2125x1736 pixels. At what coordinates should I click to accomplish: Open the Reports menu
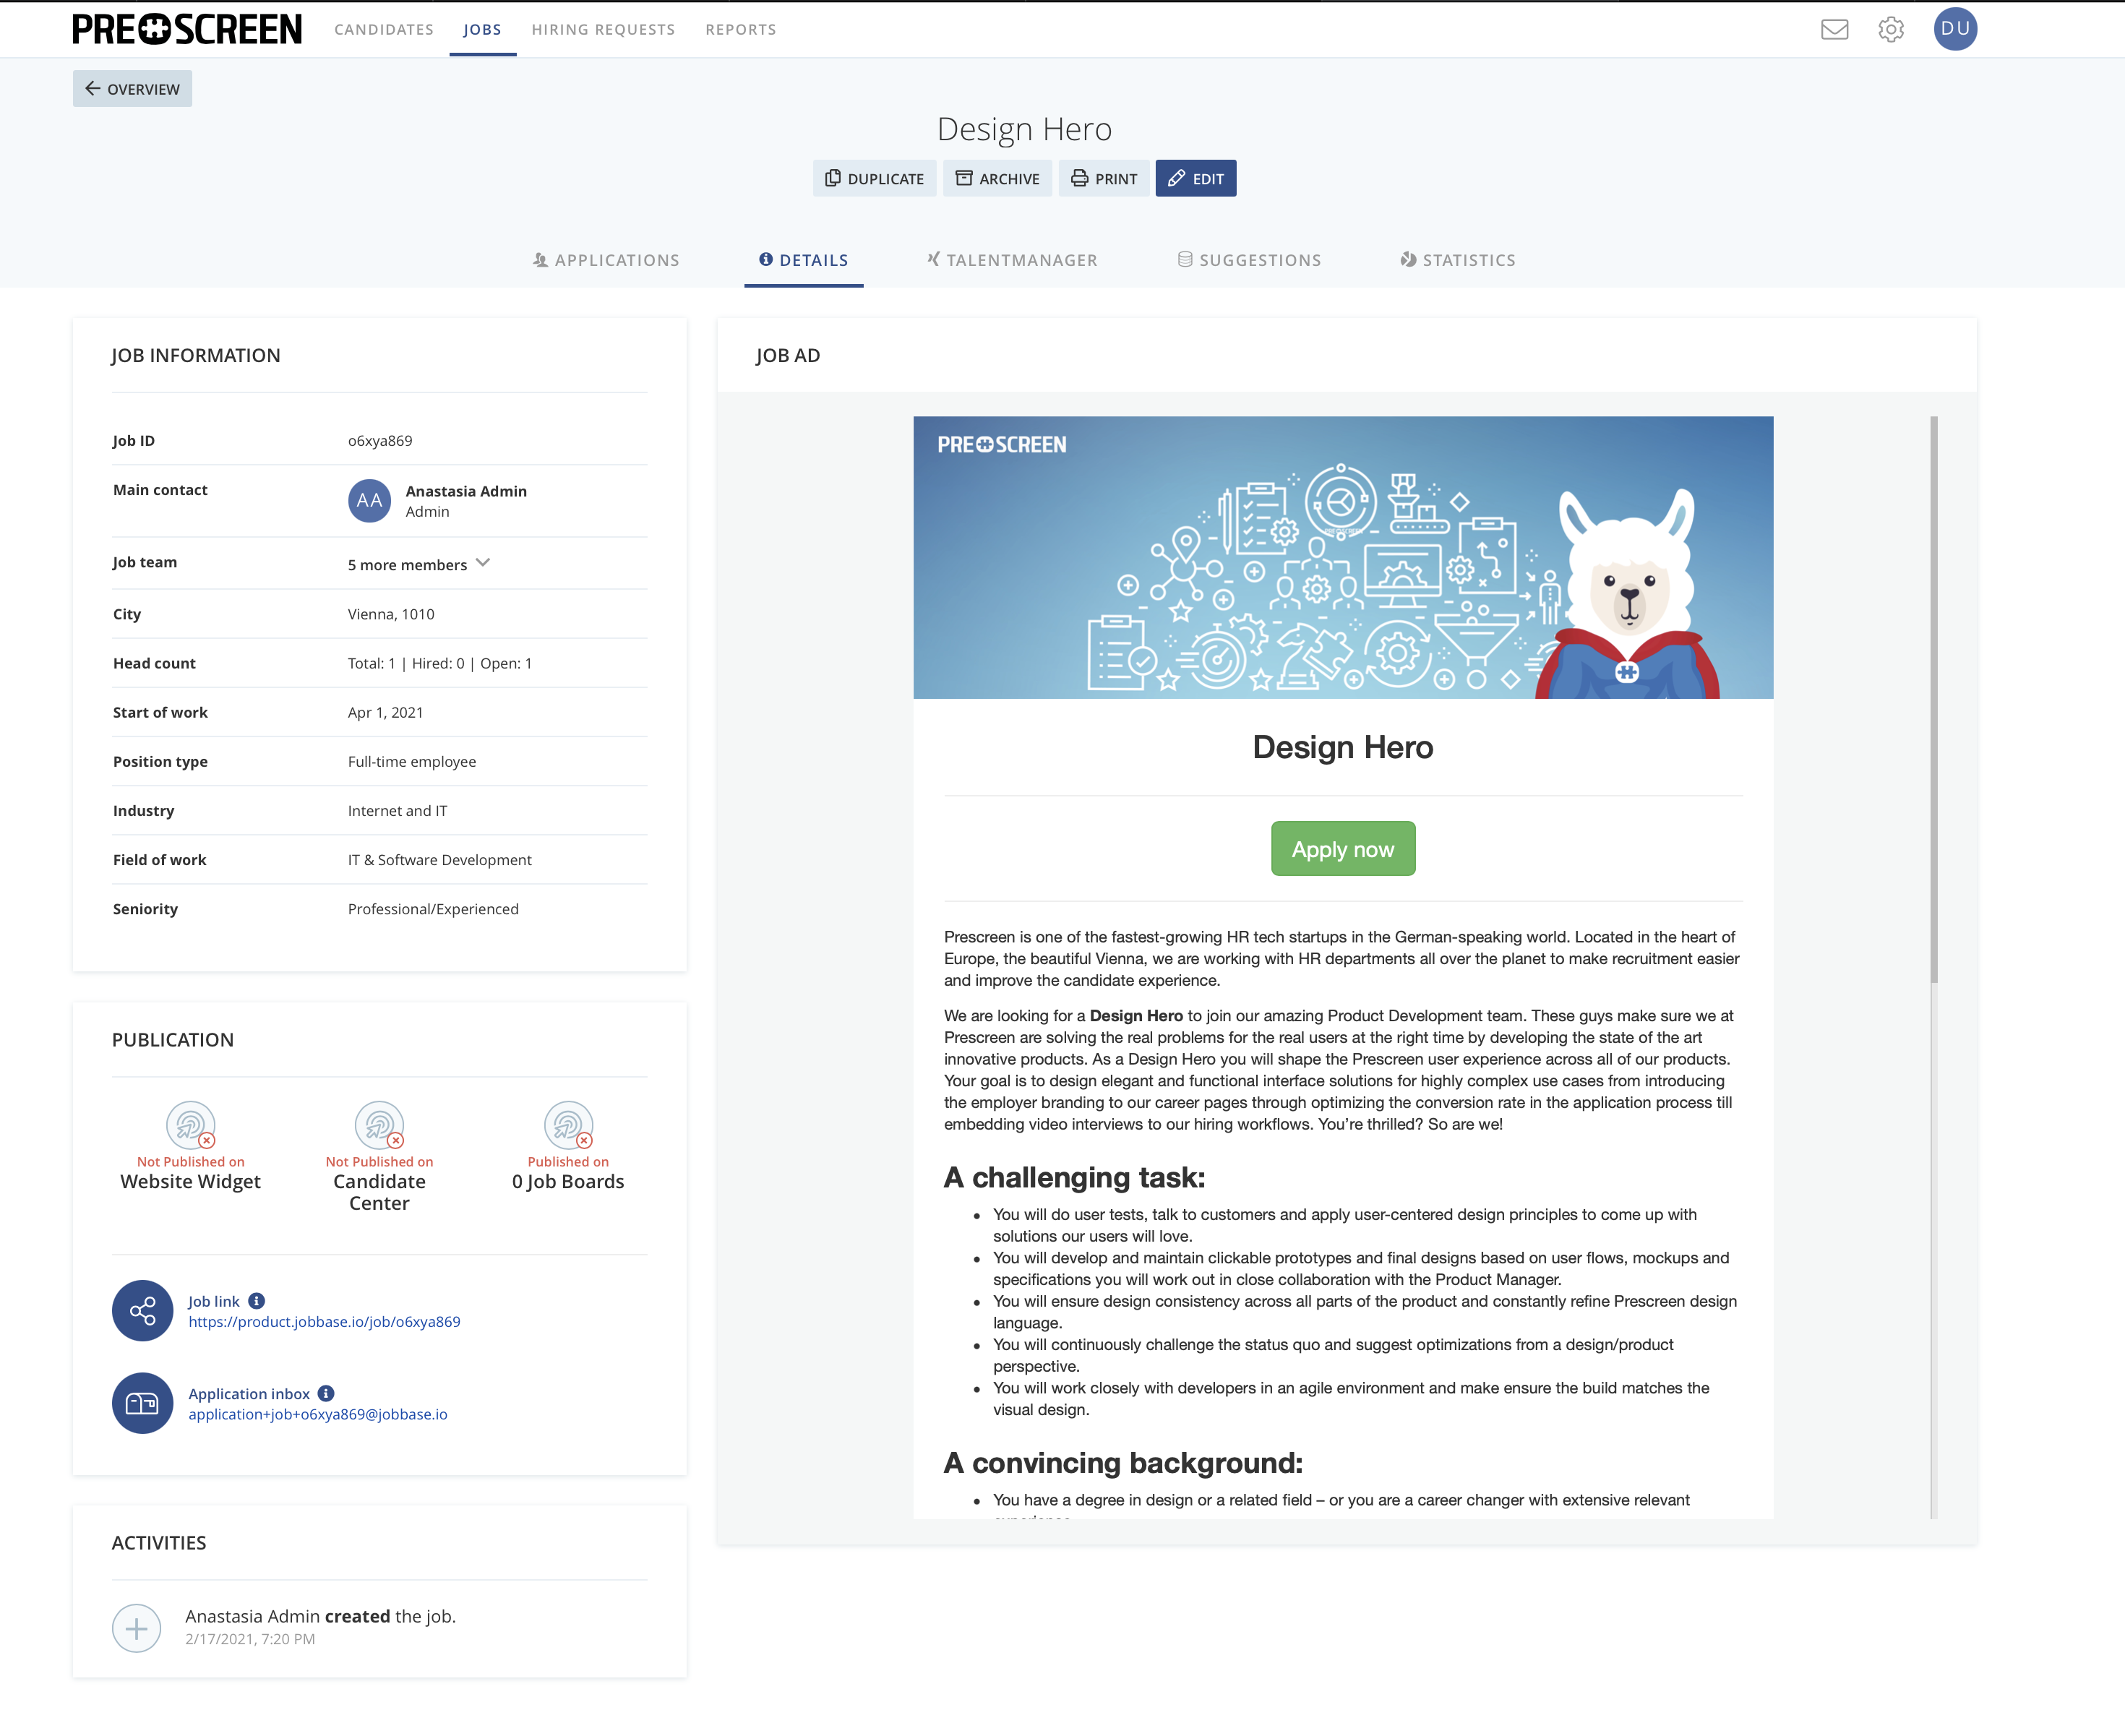click(741, 29)
